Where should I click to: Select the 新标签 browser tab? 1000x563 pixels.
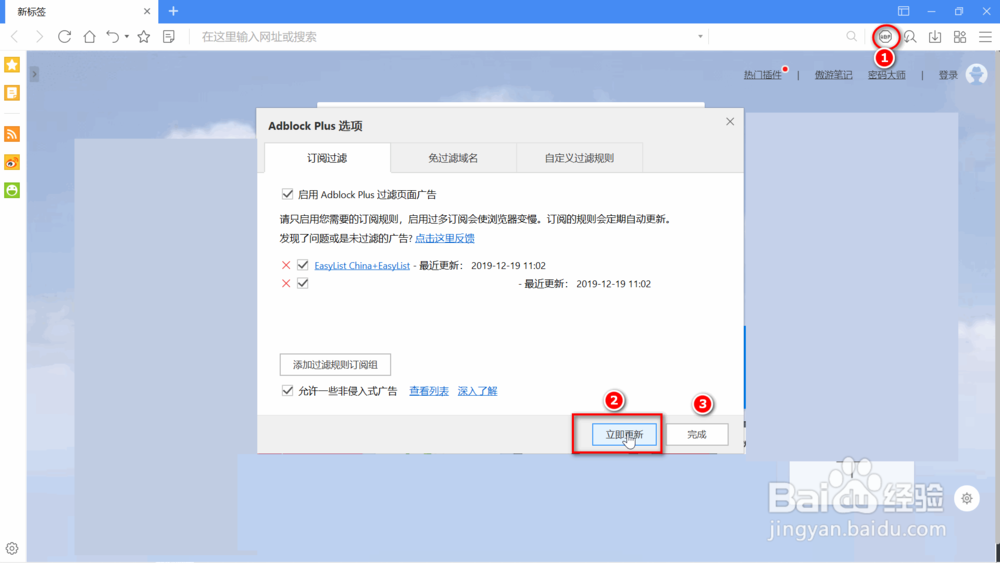[82, 11]
